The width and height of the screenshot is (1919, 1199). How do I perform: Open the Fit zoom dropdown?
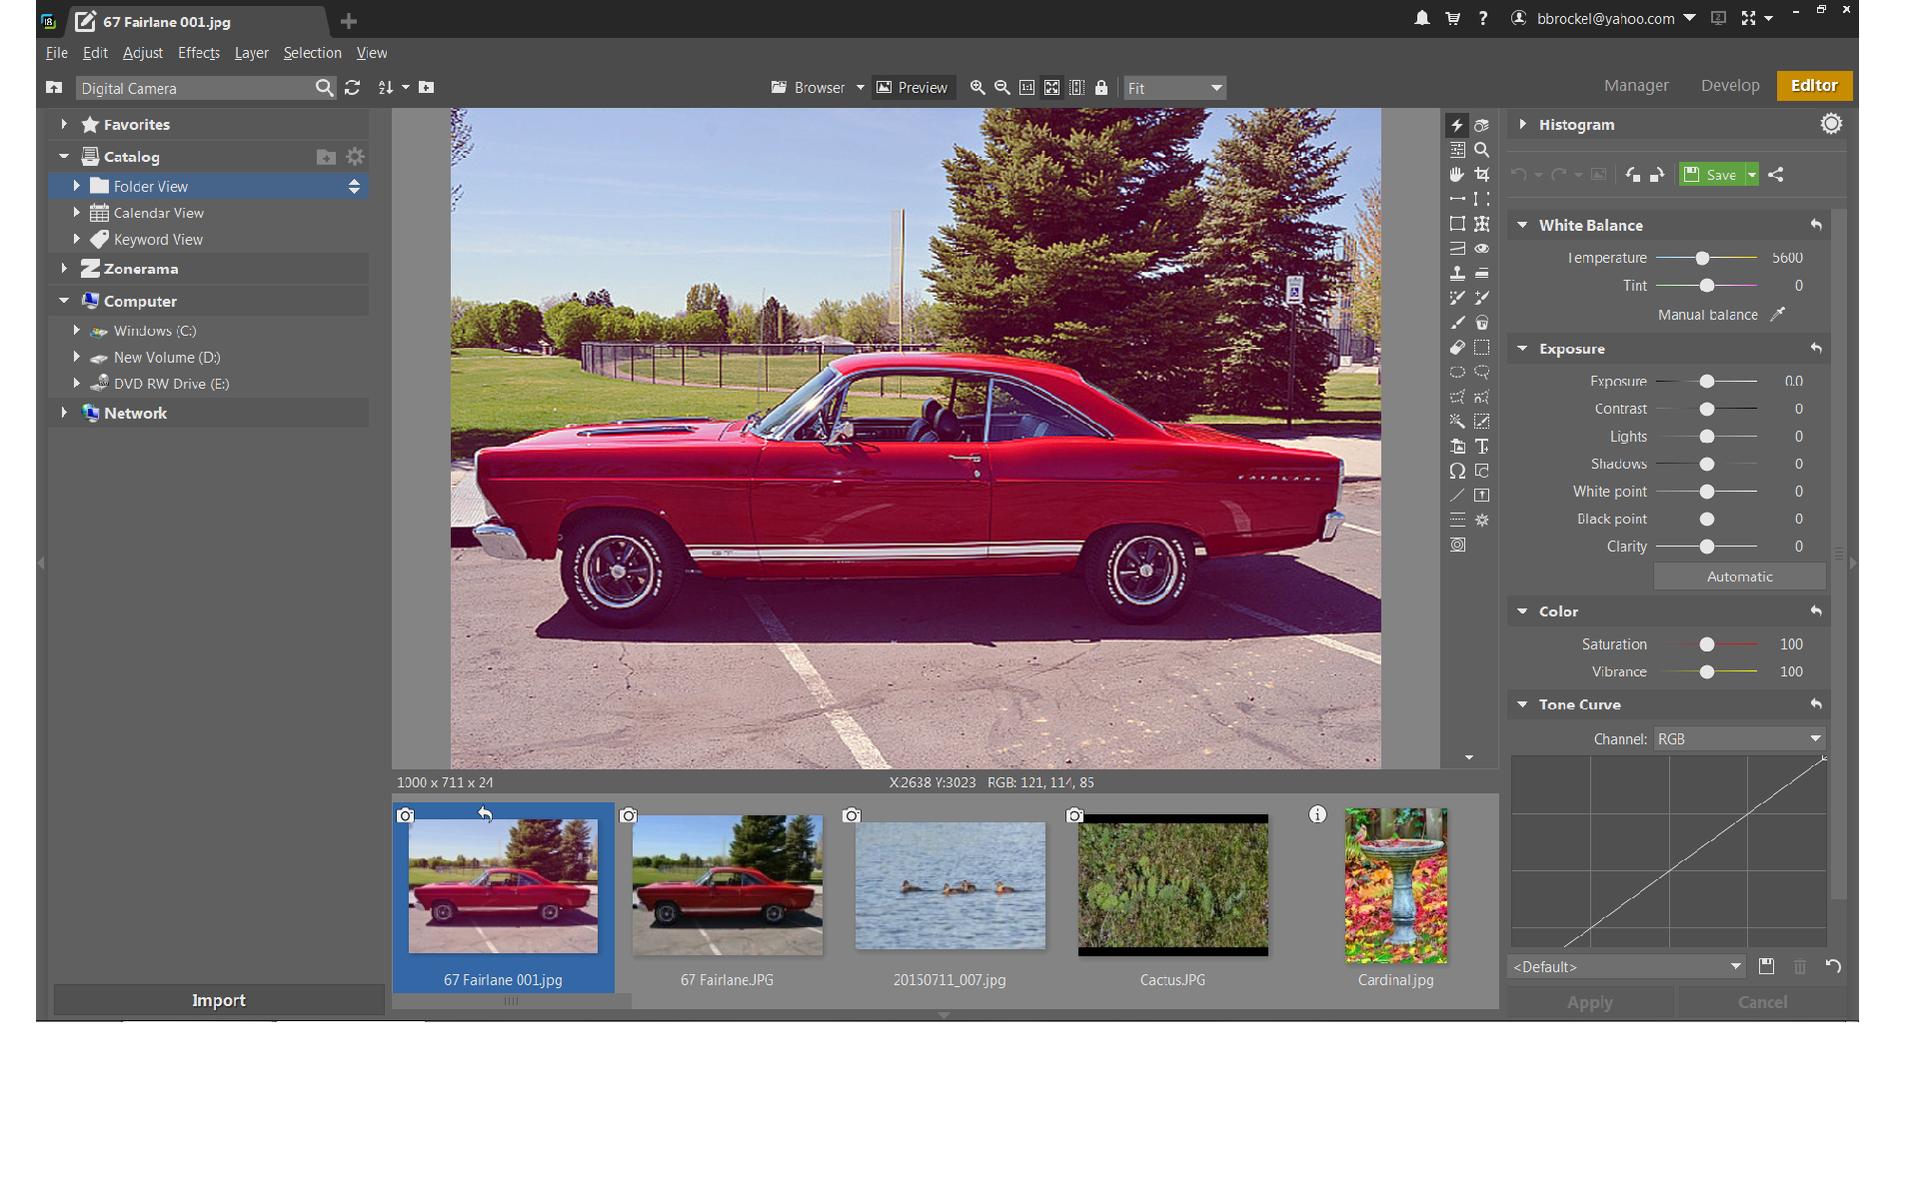pos(1174,88)
